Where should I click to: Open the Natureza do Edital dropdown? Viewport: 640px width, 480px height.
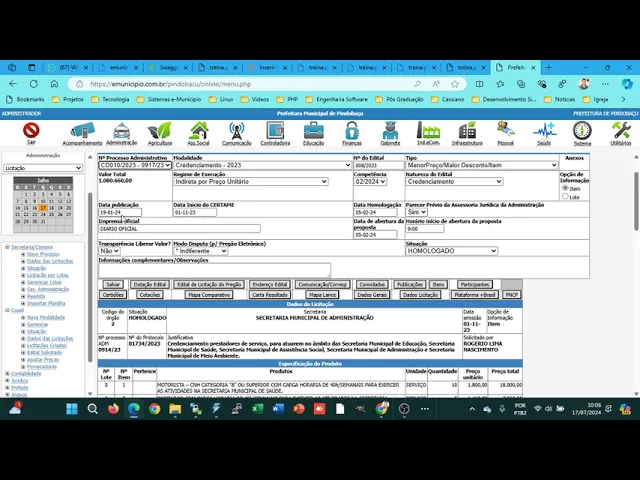click(x=454, y=182)
